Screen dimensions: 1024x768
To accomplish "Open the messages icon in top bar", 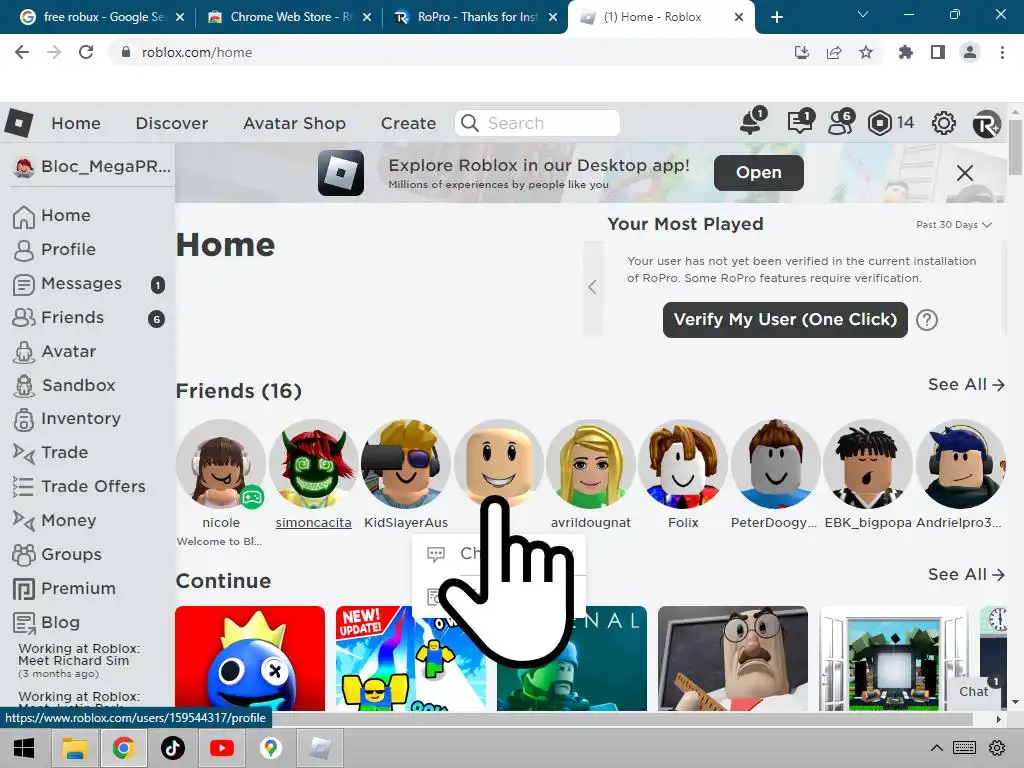I will point(800,122).
